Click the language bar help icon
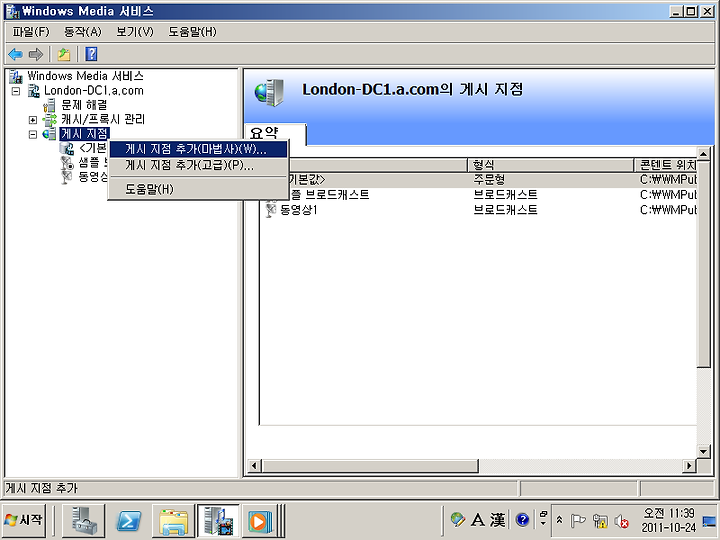The width and height of the screenshot is (720, 540). tap(522, 520)
